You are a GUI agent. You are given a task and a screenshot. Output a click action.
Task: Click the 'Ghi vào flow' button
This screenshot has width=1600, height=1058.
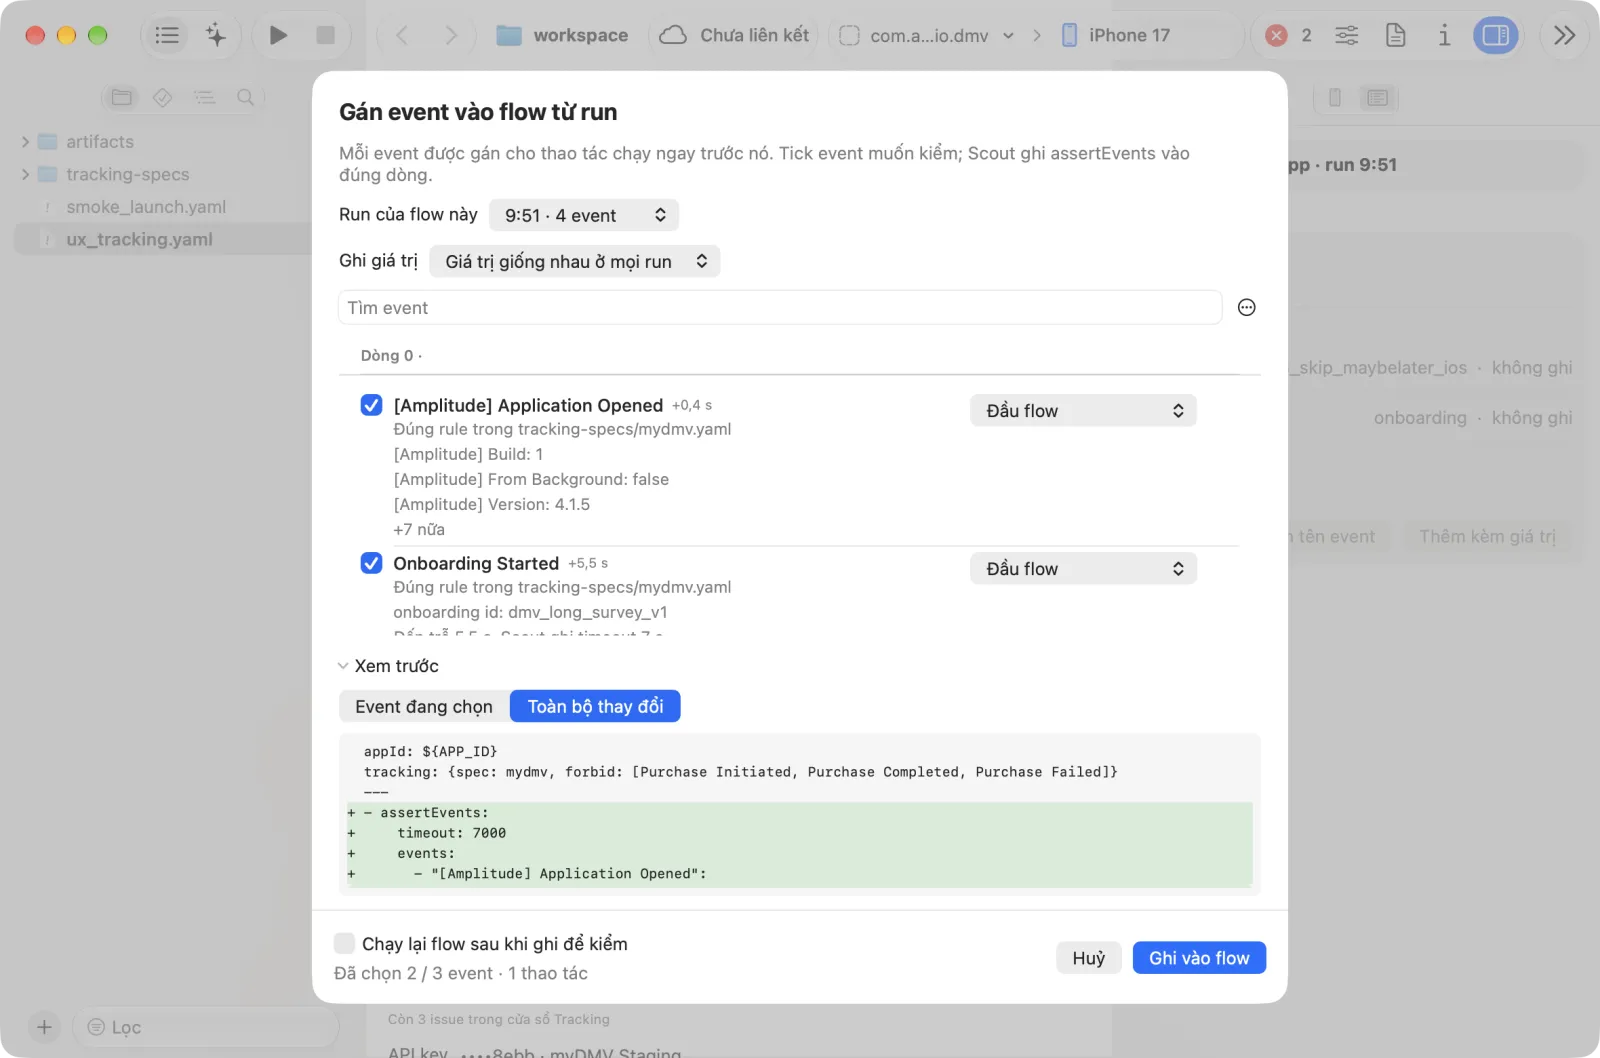pos(1199,958)
